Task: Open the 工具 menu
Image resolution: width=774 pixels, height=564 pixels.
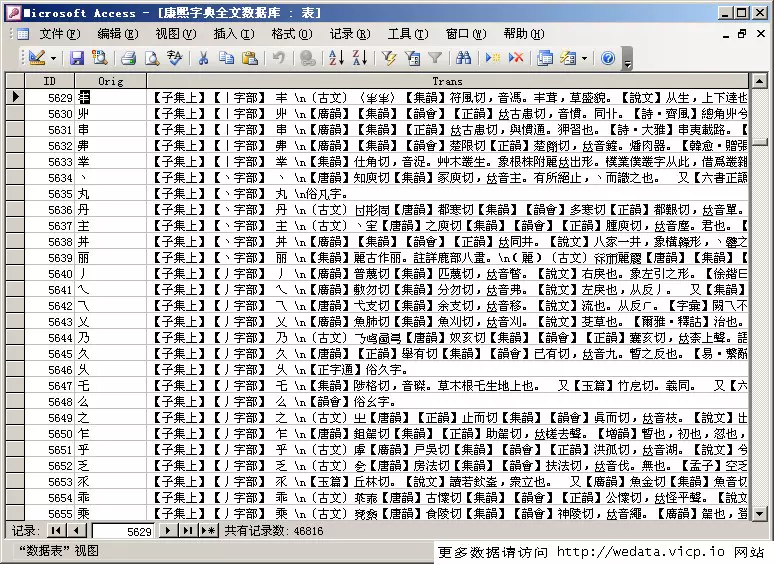Action: (408, 34)
